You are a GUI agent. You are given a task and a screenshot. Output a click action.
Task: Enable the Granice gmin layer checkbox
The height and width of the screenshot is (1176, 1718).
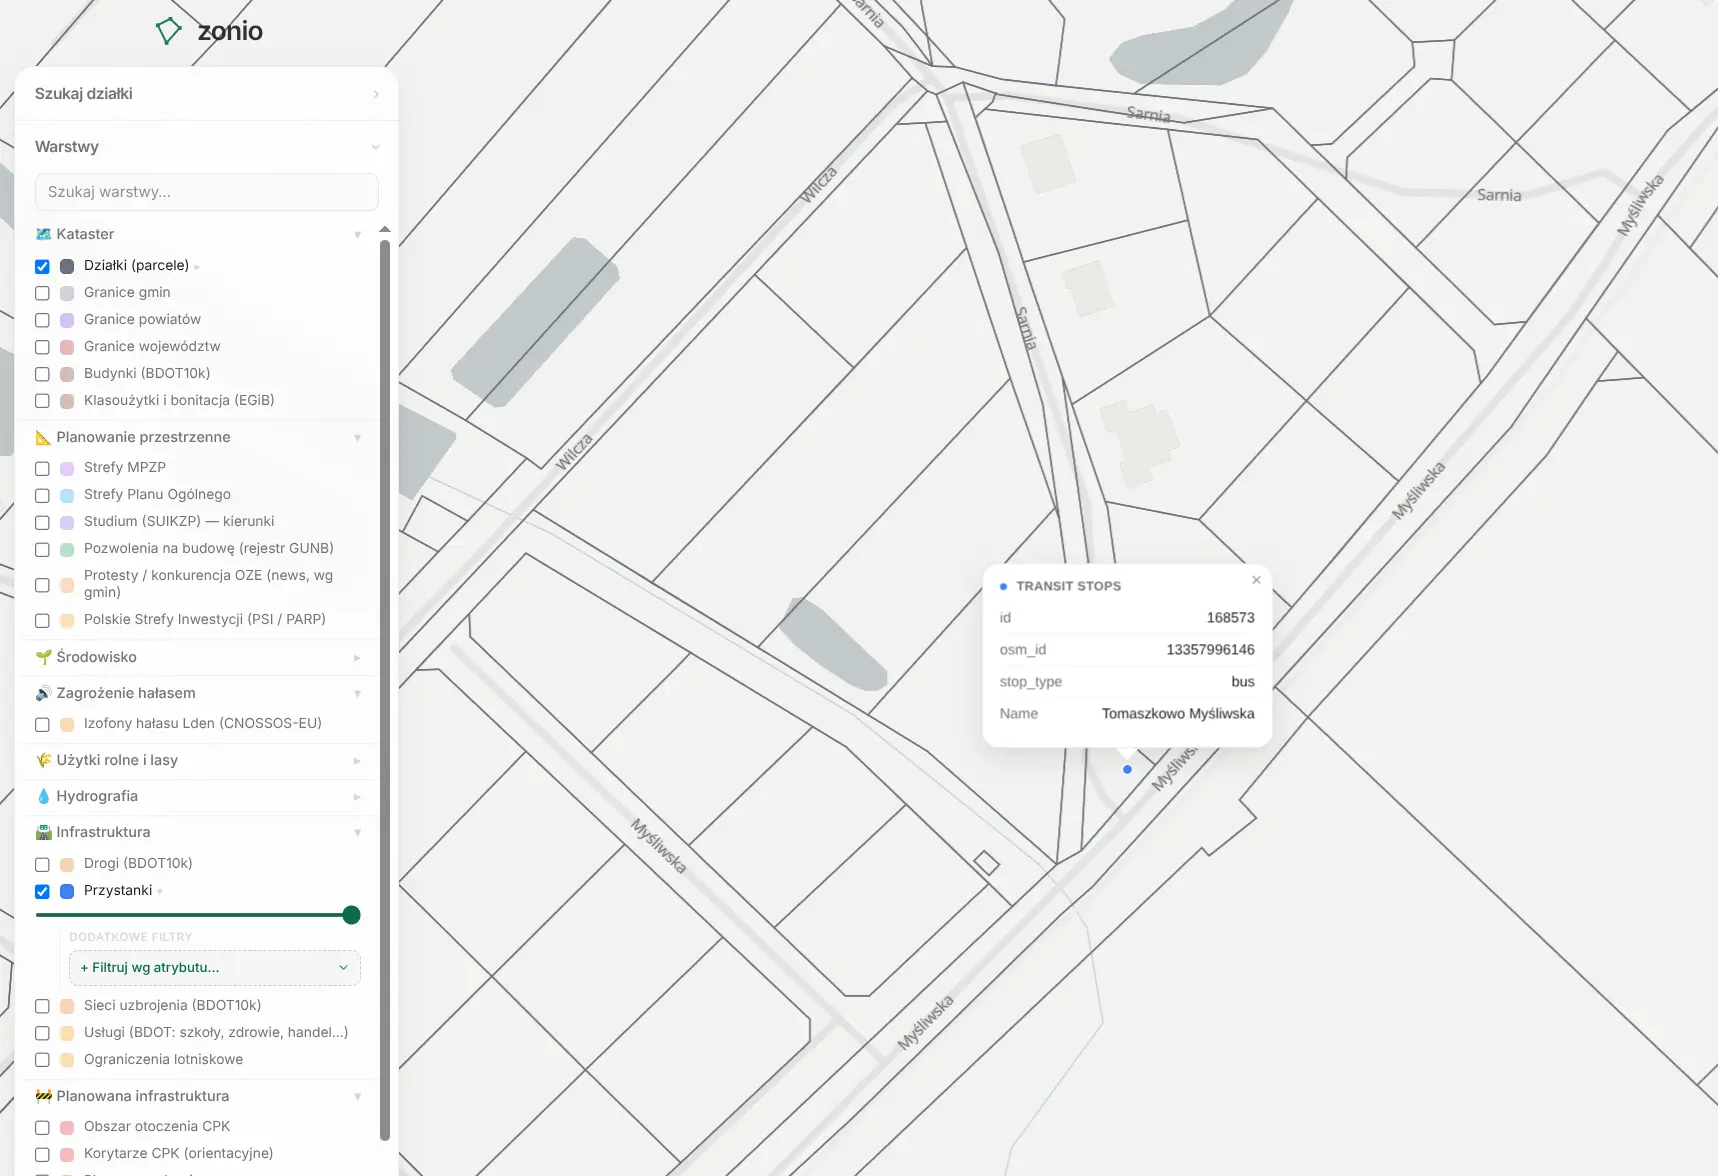pos(42,293)
